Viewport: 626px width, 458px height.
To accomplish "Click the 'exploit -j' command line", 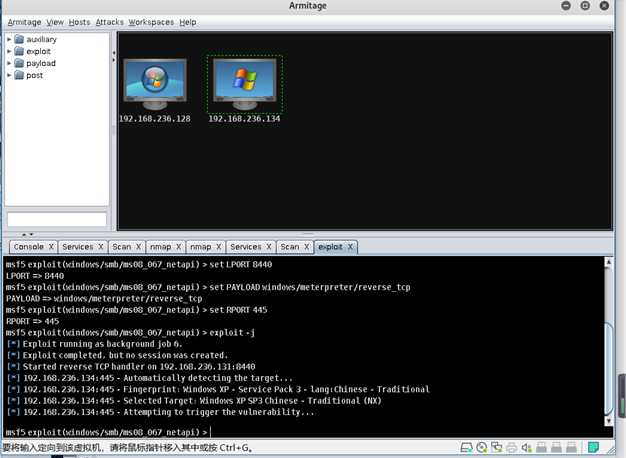I will (x=130, y=333).
